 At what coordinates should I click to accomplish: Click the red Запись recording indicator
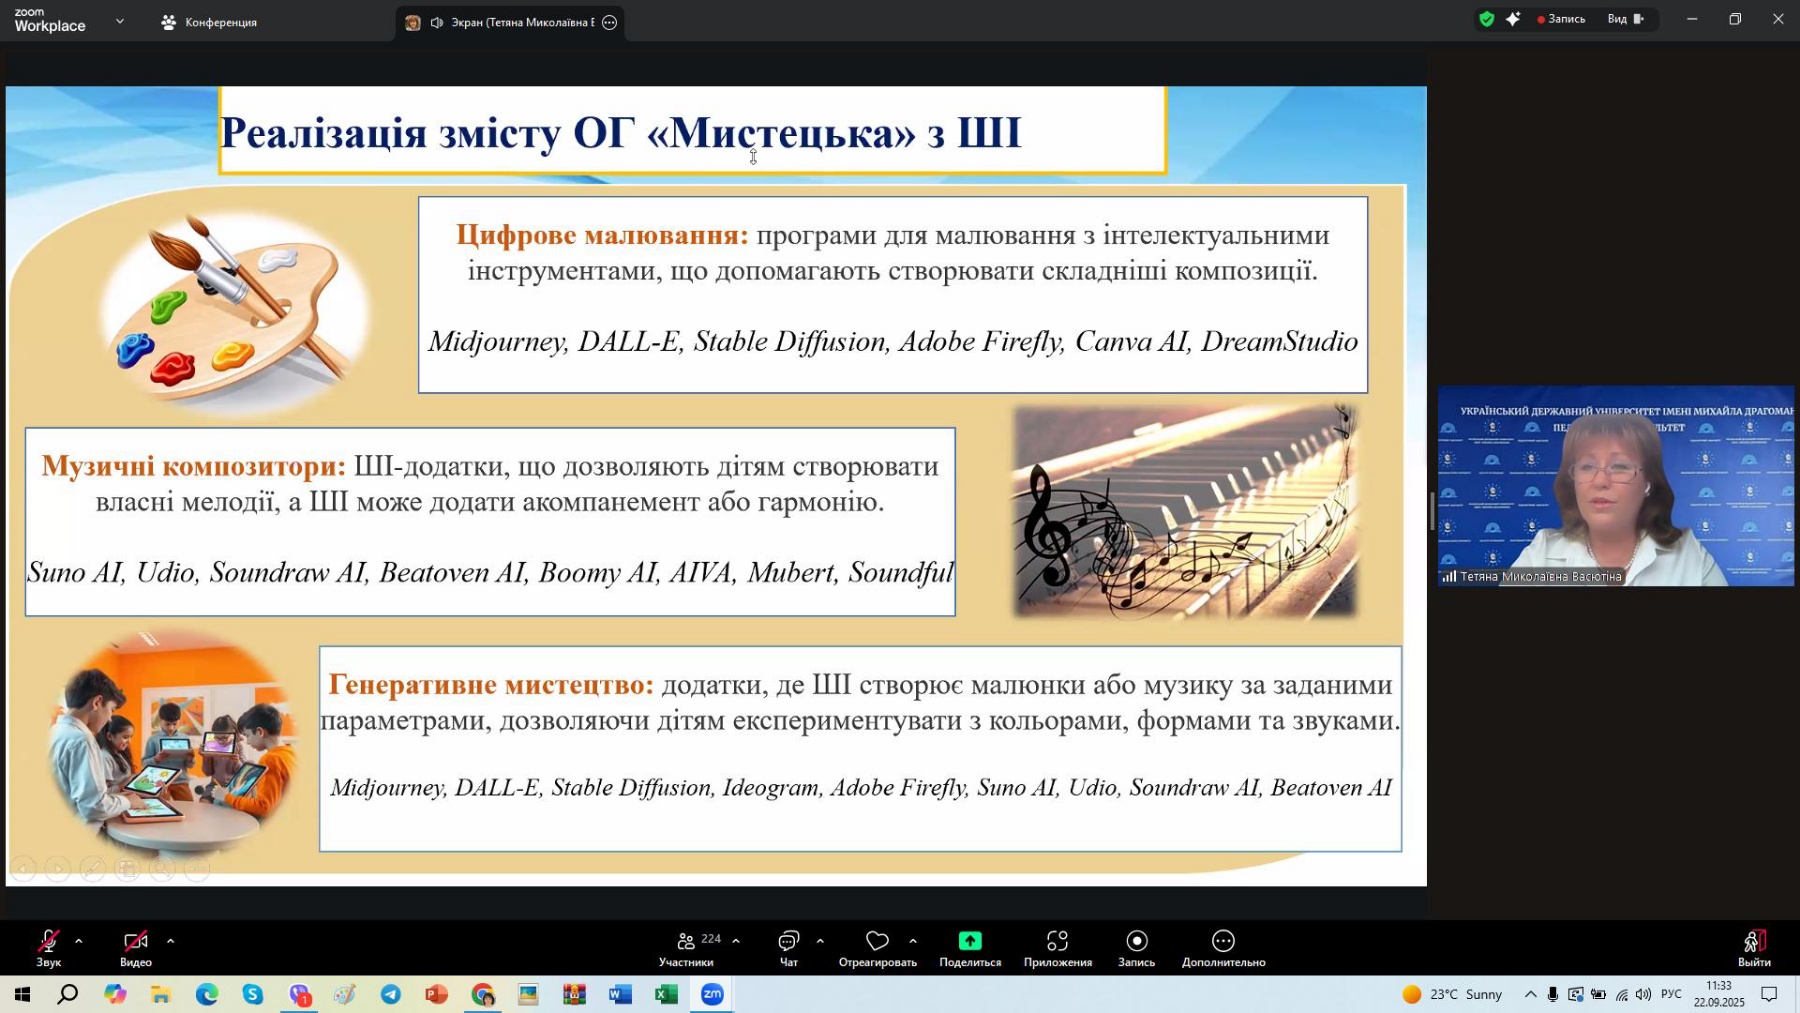[1561, 19]
